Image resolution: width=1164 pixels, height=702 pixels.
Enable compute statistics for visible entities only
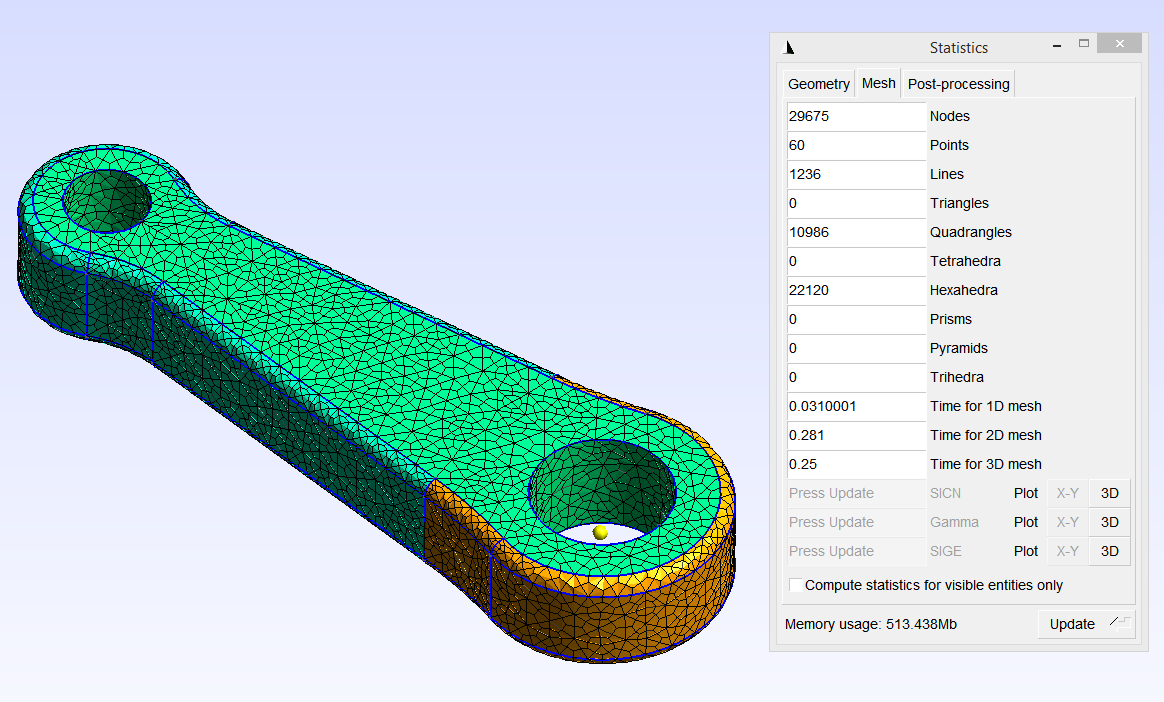point(795,585)
